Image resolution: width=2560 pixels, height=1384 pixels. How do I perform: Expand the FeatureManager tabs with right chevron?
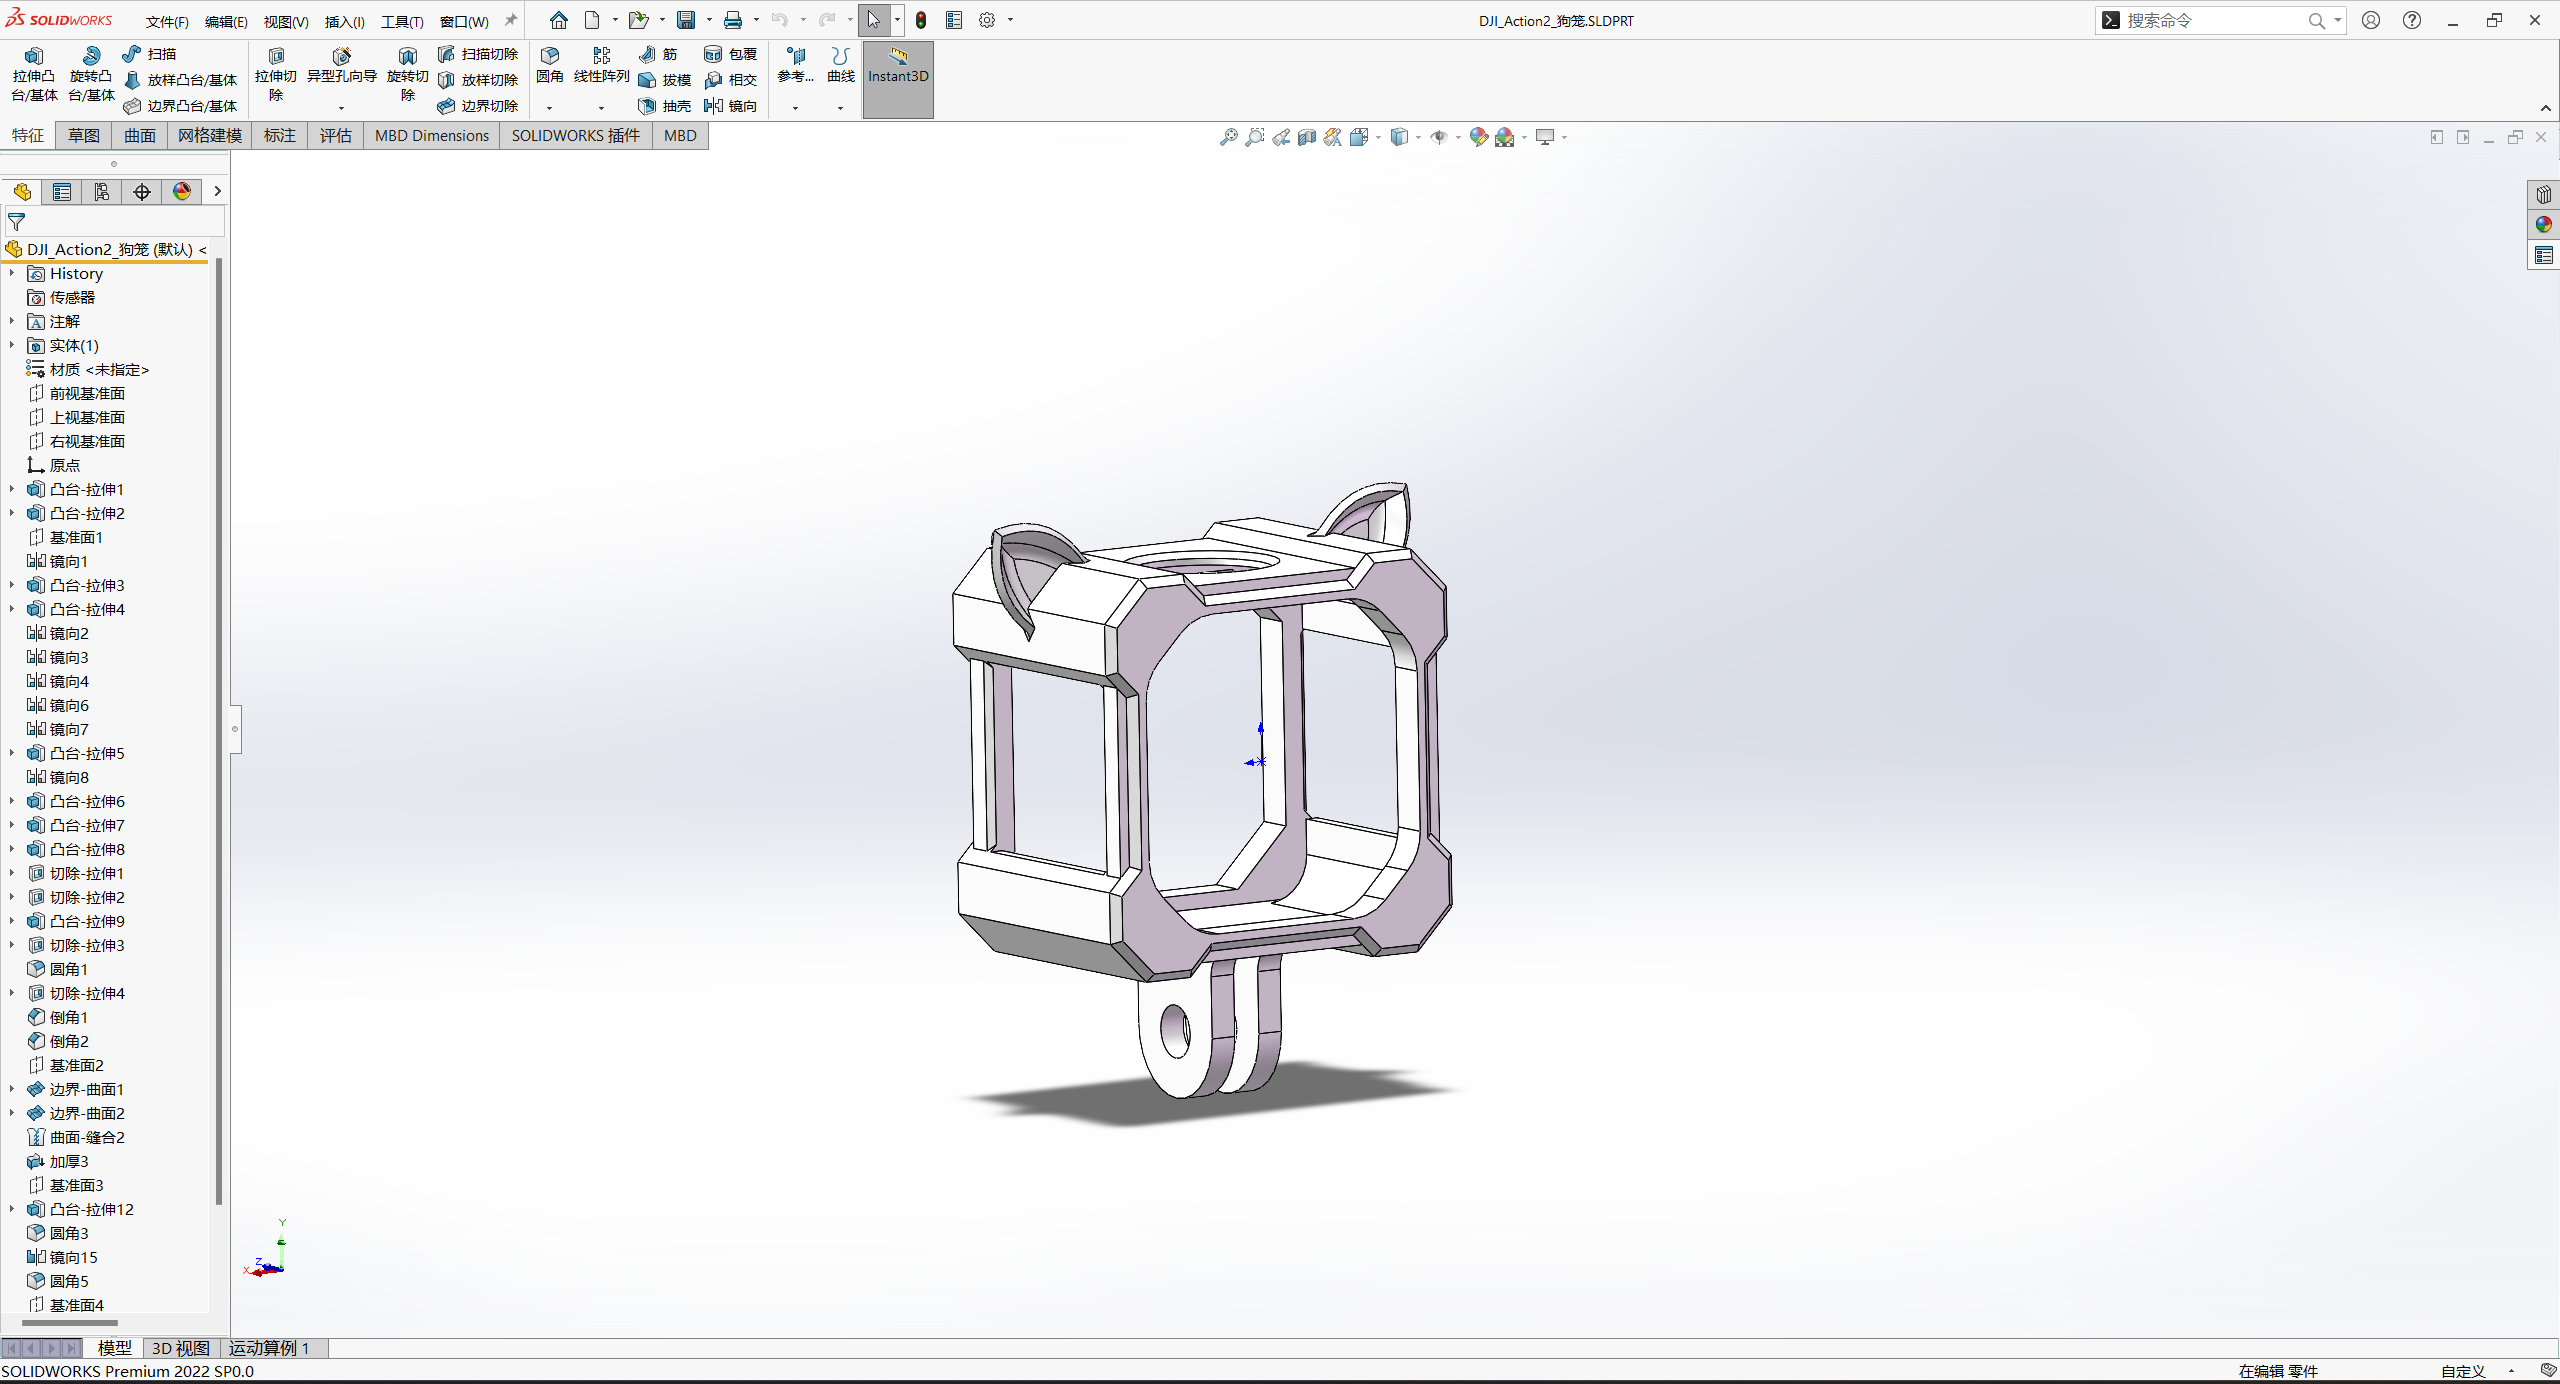(x=217, y=191)
